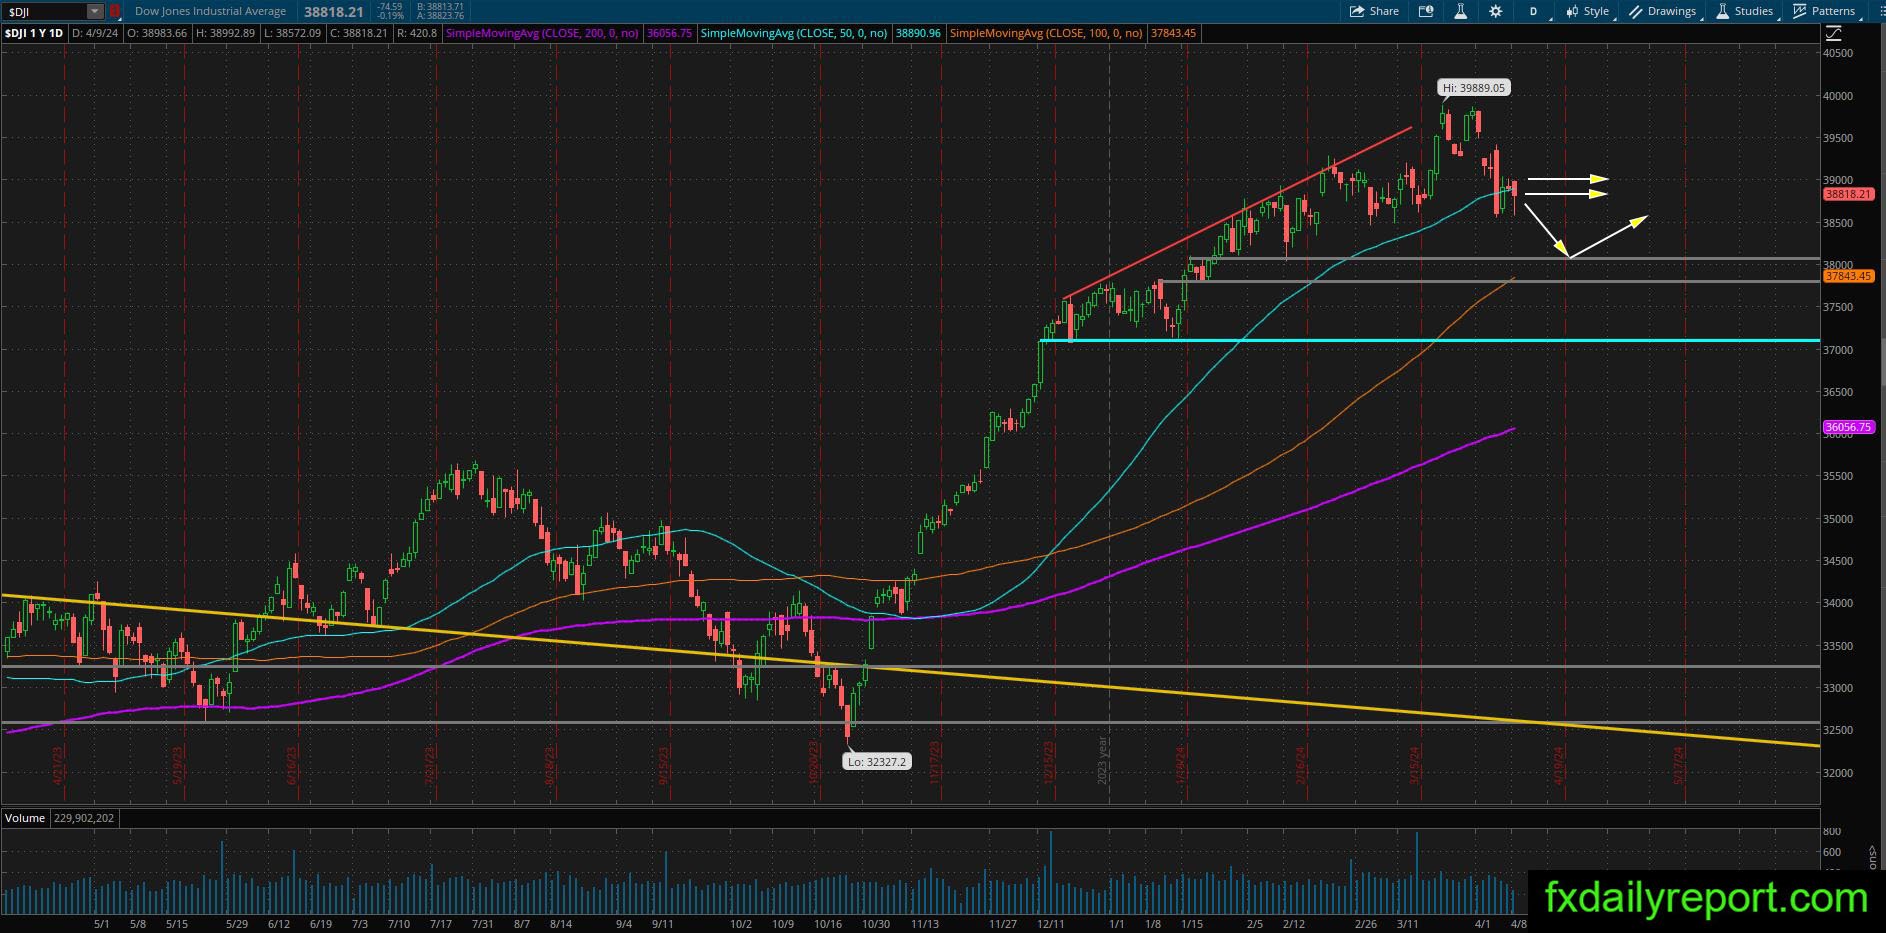Click the volume value 229,902,202
Image resolution: width=1886 pixels, height=933 pixels.
point(83,818)
